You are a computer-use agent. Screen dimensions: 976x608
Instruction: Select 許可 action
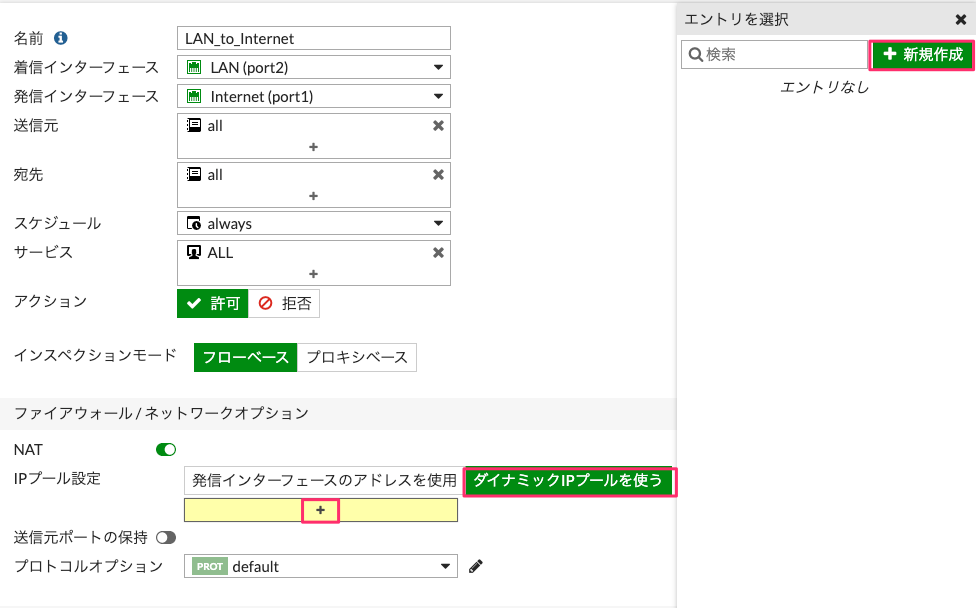coord(213,304)
